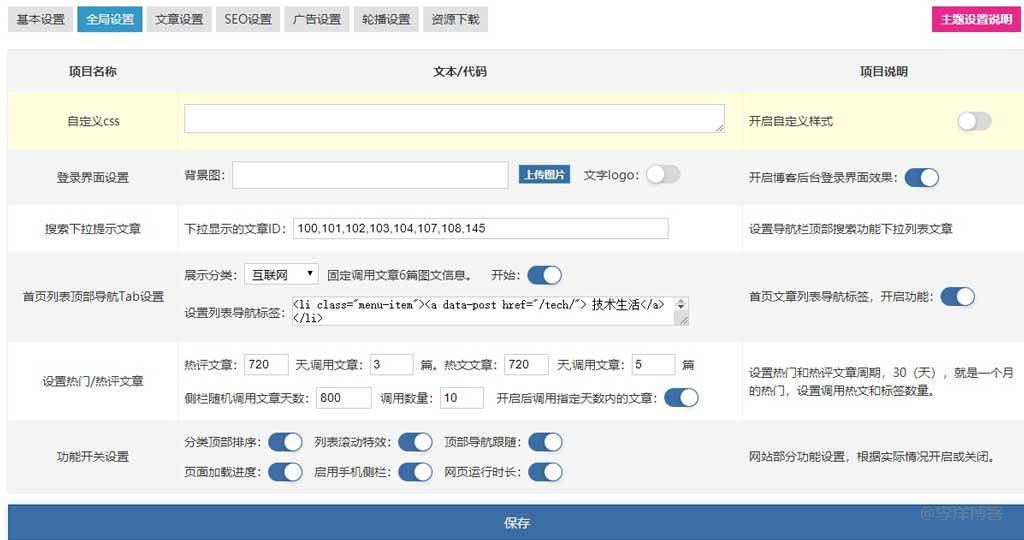Go to the SEO设置 tab
The image size is (1024, 540).
[x=247, y=19]
